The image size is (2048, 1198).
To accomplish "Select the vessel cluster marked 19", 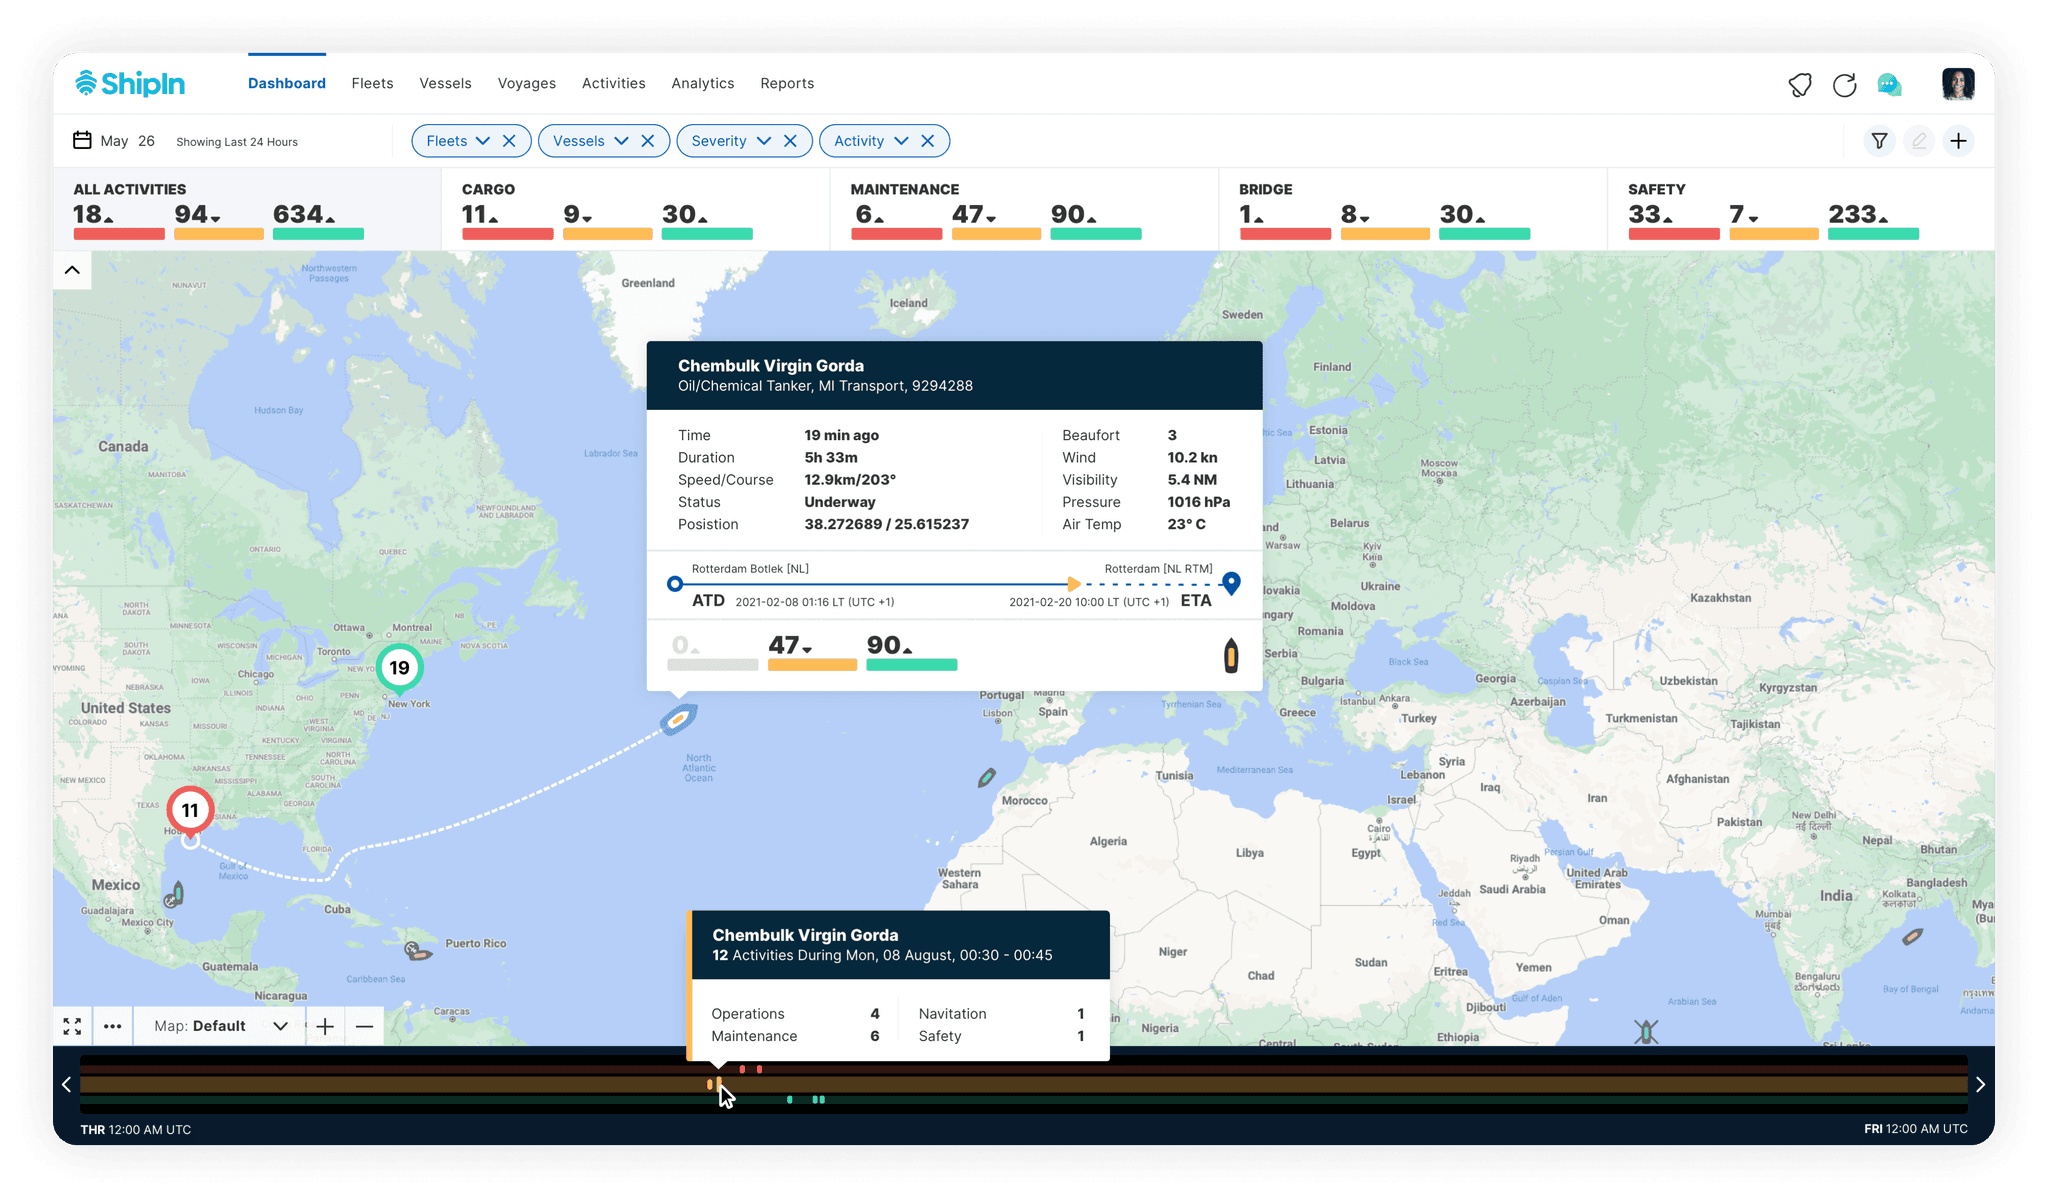I will 399,668.
